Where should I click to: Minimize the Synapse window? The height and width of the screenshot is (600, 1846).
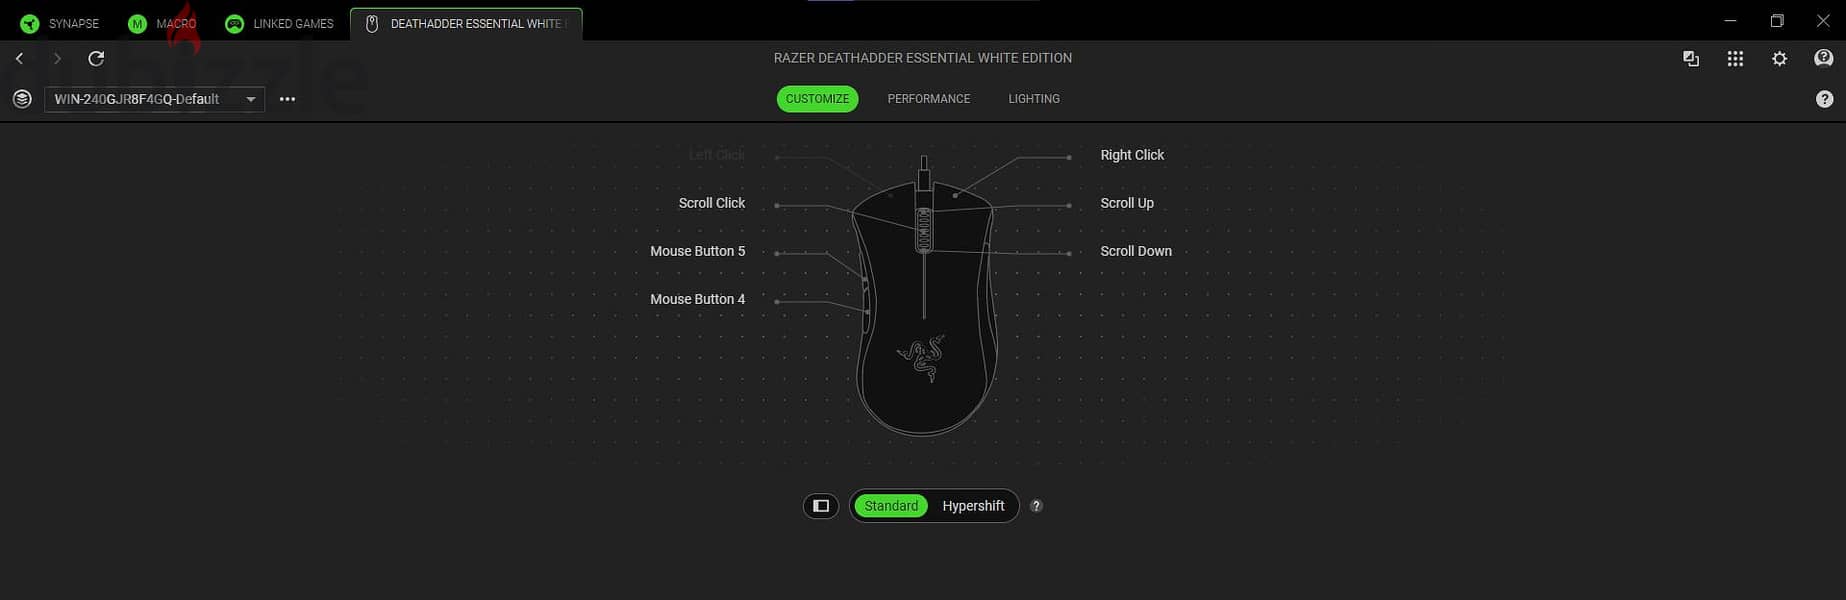[1731, 20]
